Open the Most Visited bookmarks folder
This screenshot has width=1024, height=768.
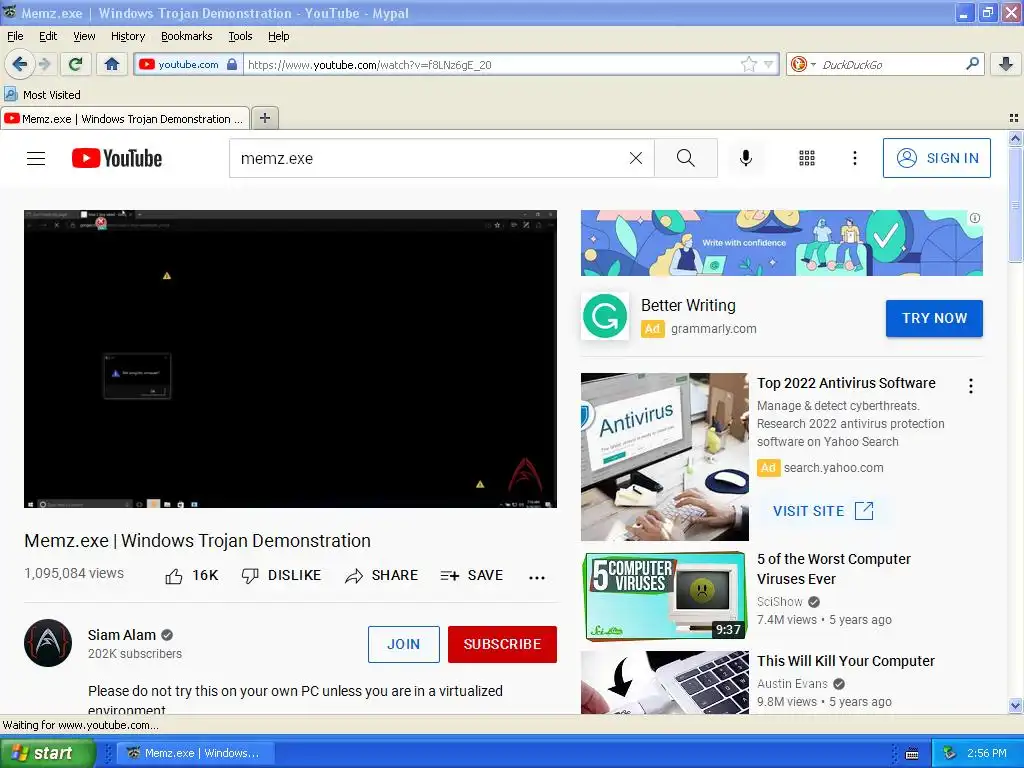pyautogui.click(x=42, y=95)
